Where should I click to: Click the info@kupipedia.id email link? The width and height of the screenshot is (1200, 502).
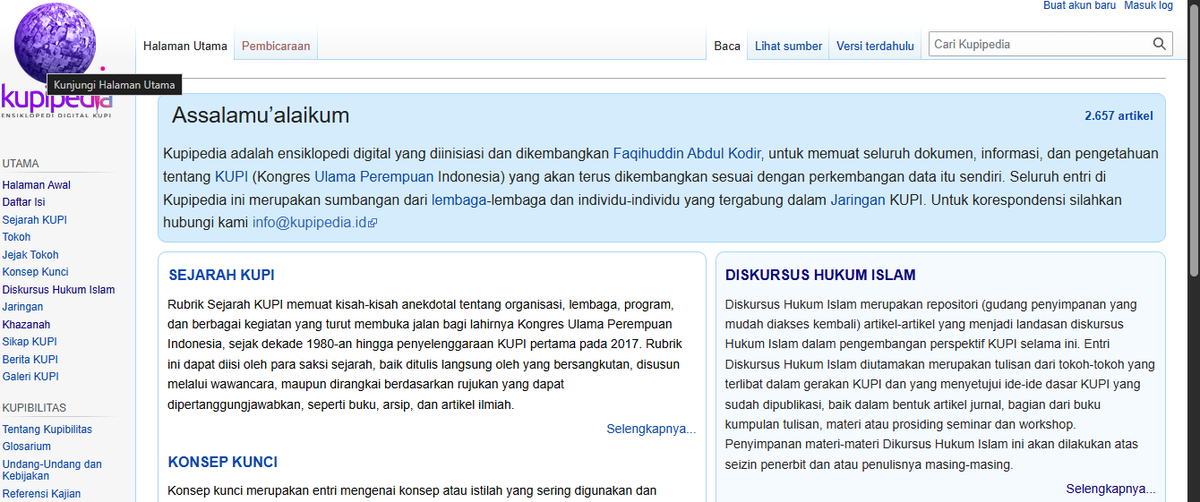tap(309, 224)
